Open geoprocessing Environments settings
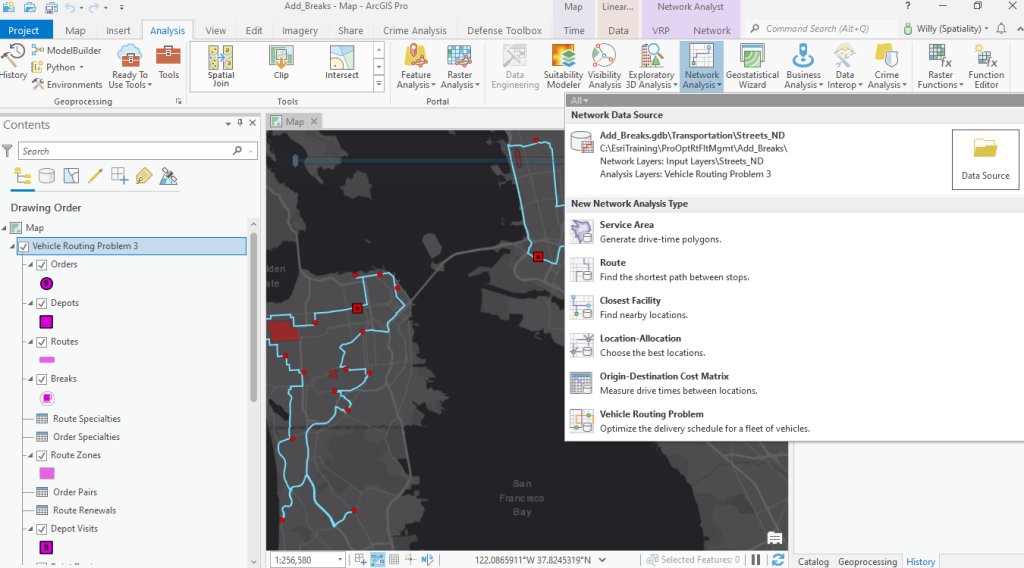Screen dimensions: 1024x568 (67, 84)
